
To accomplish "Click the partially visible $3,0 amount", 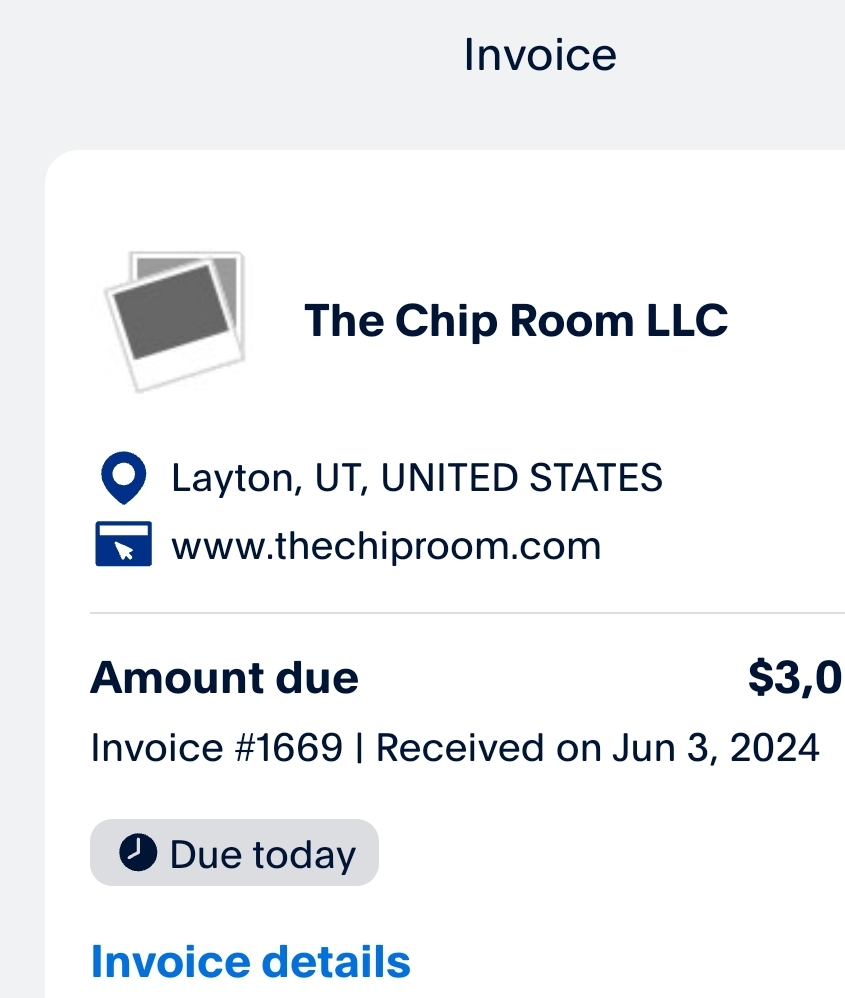I will [x=795, y=679].
